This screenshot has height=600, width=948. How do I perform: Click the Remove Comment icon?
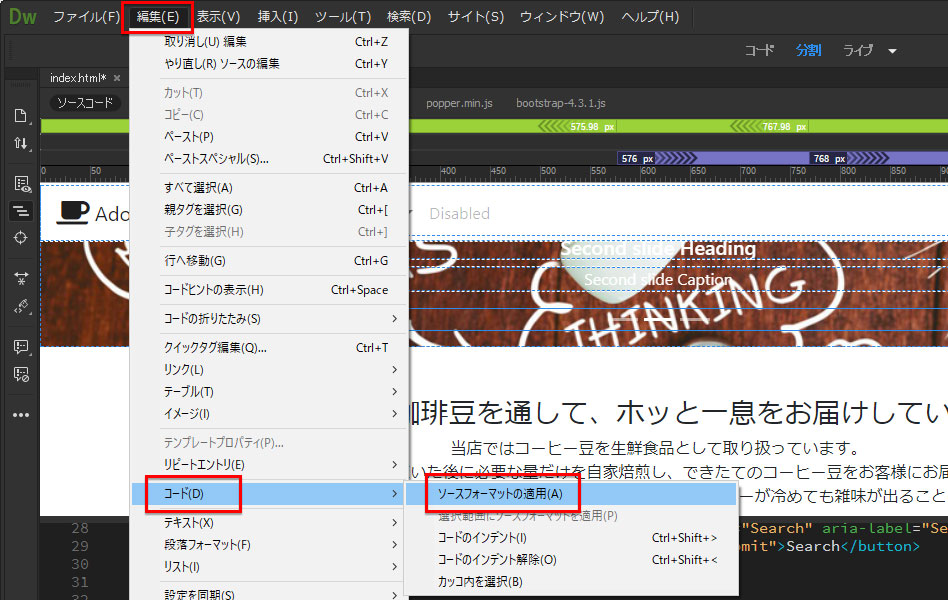coord(20,374)
